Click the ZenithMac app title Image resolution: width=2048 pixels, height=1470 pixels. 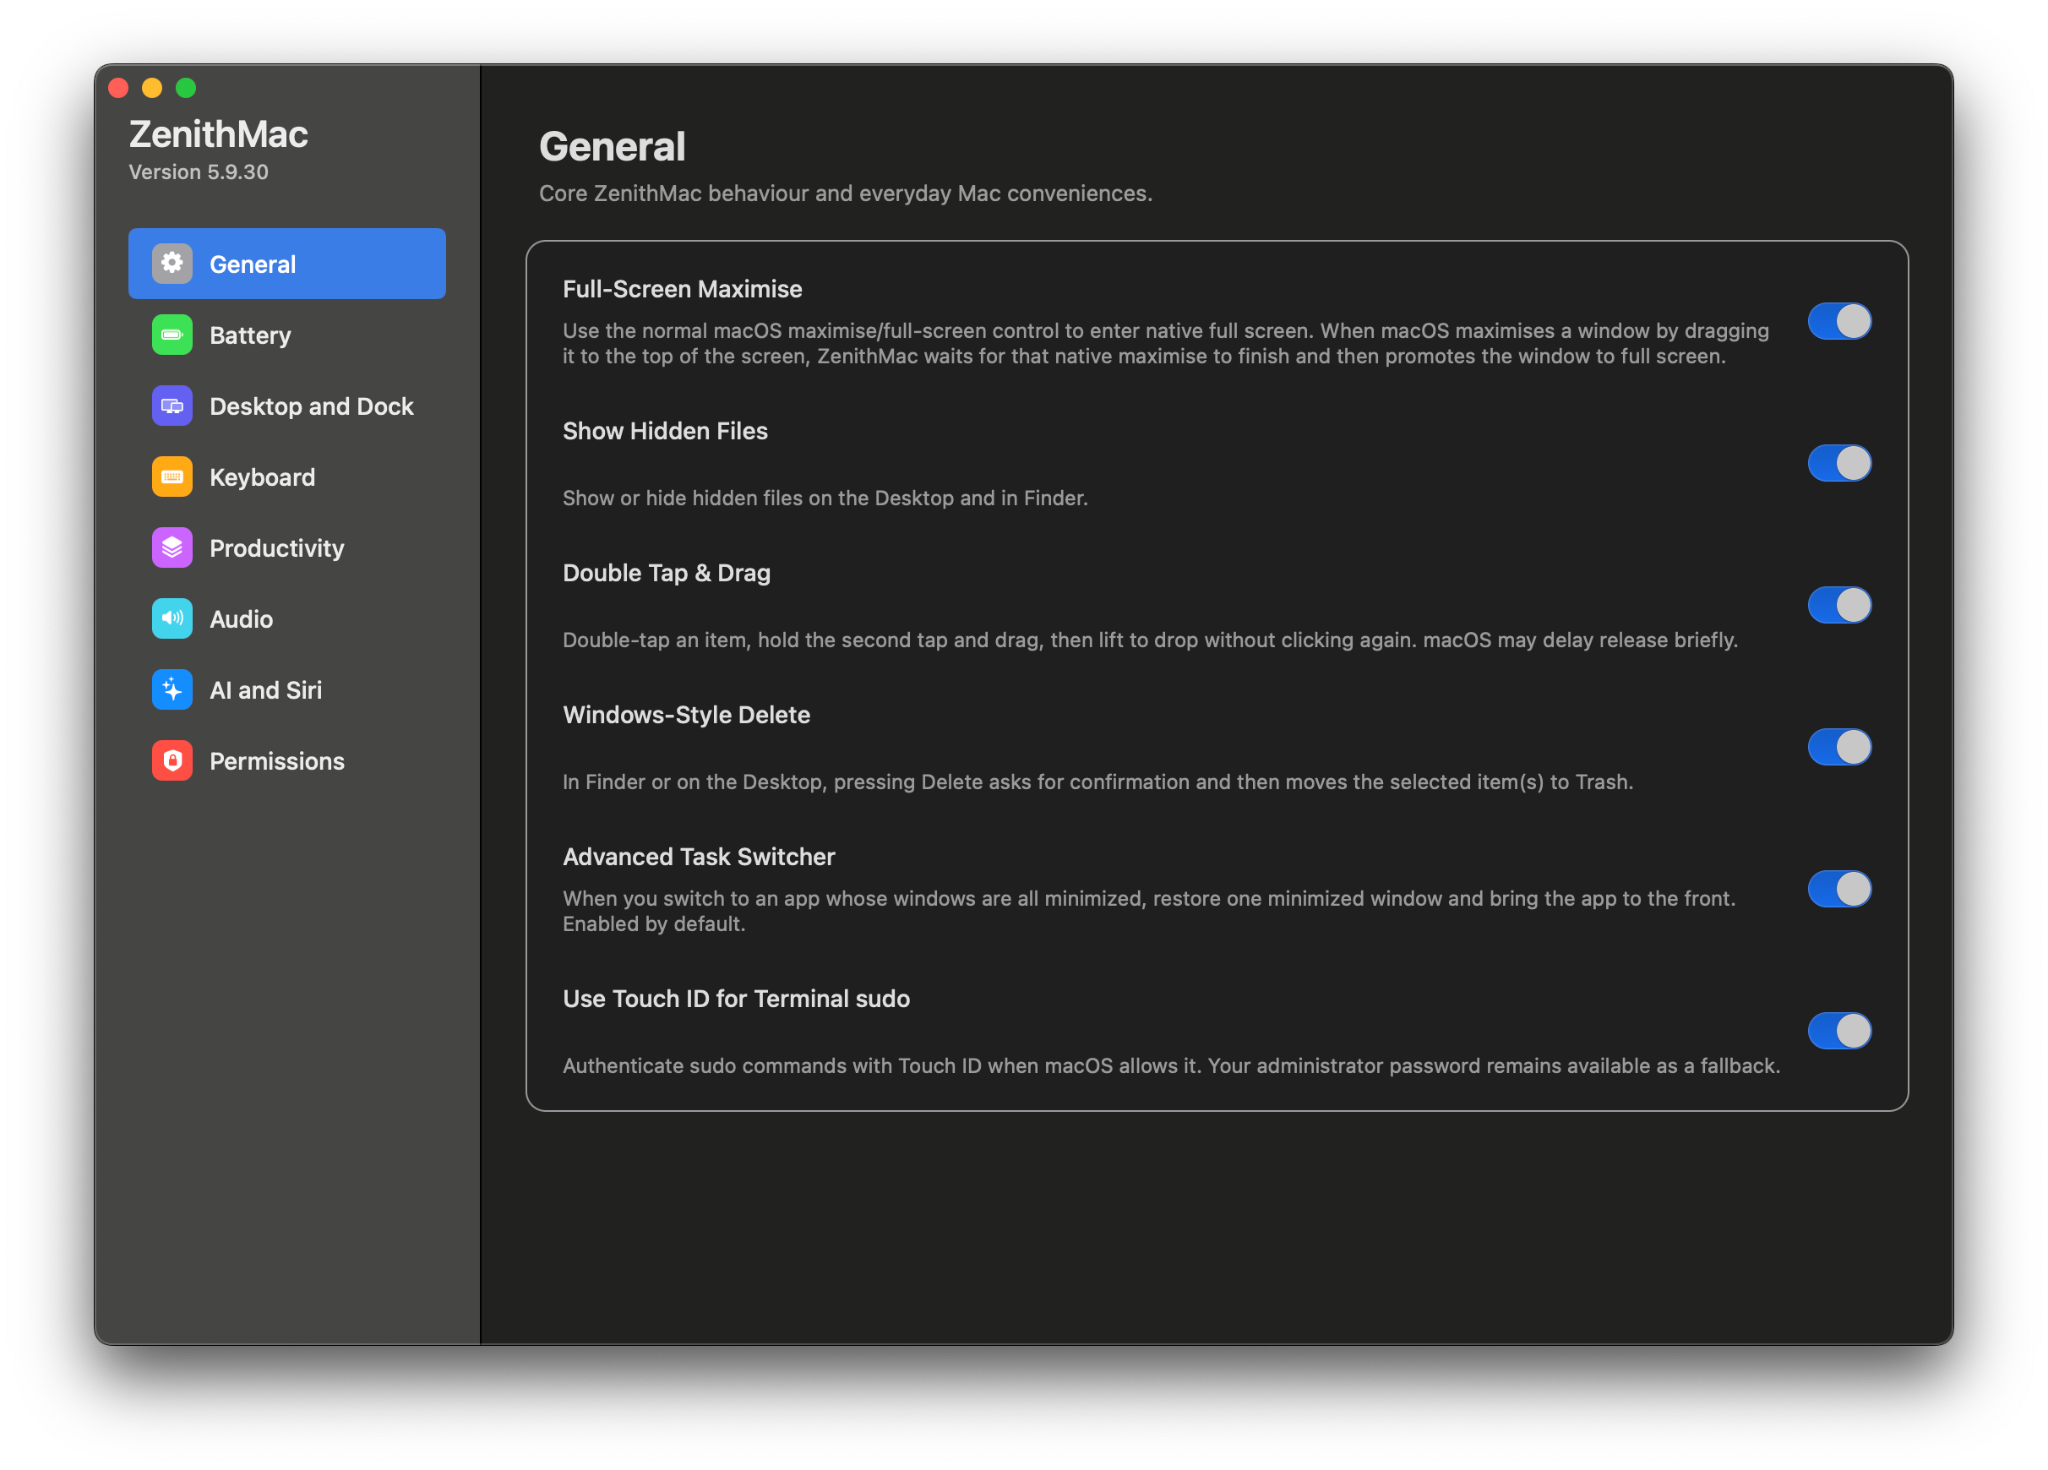(x=218, y=134)
